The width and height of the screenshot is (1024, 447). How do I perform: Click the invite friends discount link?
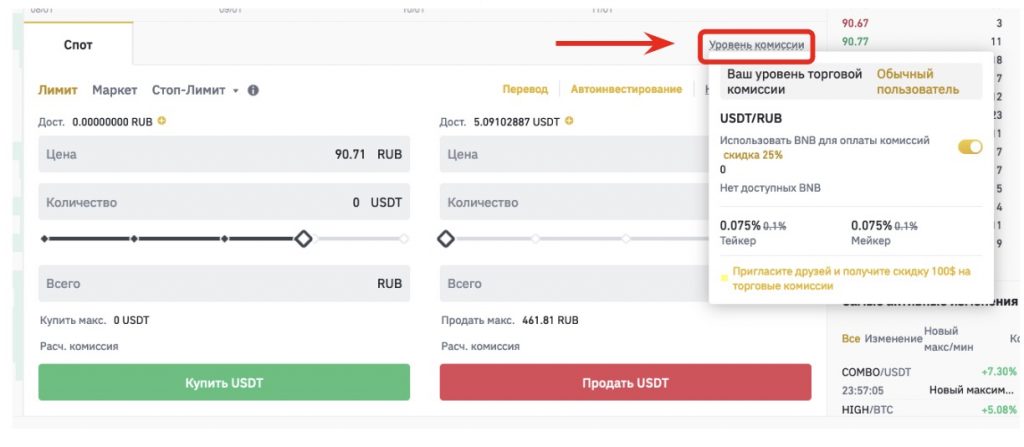tap(851, 278)
